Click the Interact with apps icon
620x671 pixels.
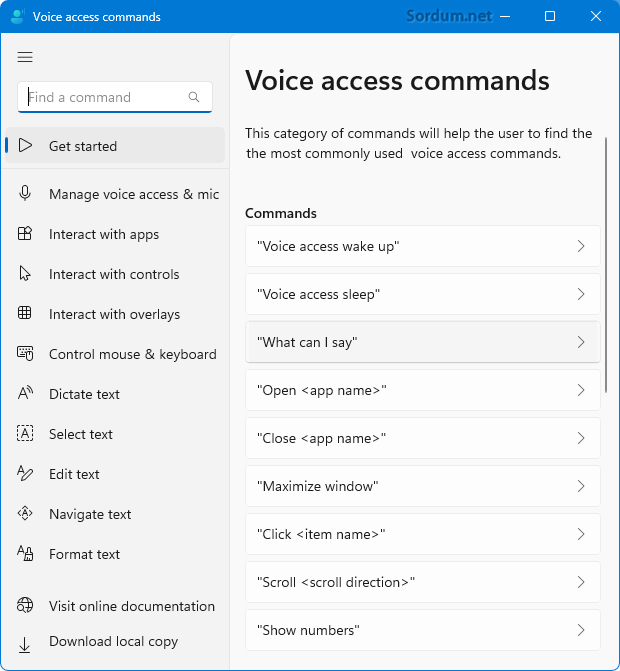click(25, 234)
